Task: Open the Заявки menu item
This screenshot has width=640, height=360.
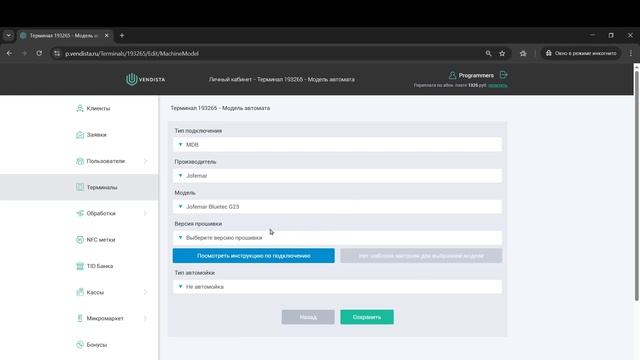Action: 96,135
